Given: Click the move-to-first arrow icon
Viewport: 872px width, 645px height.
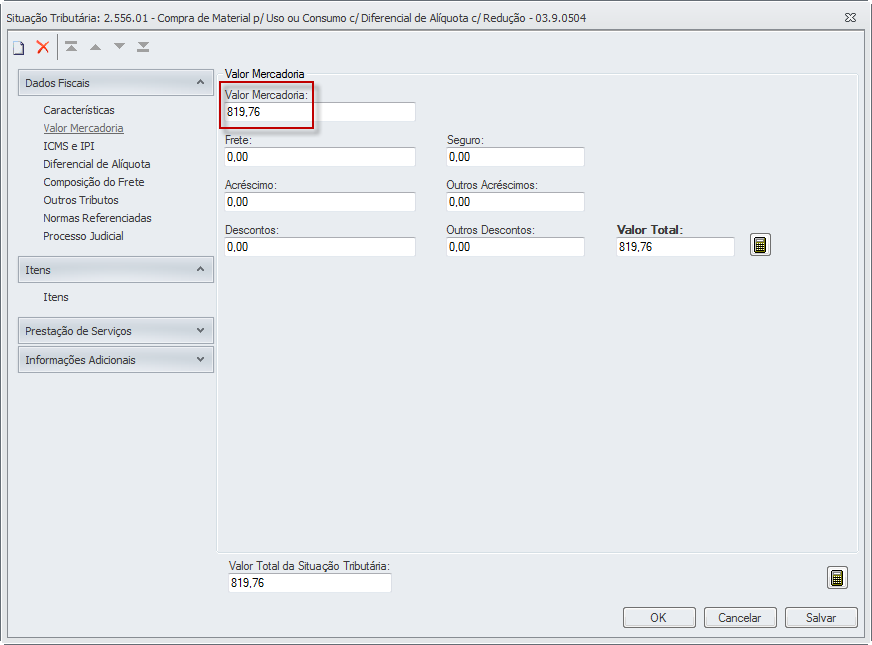Looking at the screenshot, I should 71,47.
